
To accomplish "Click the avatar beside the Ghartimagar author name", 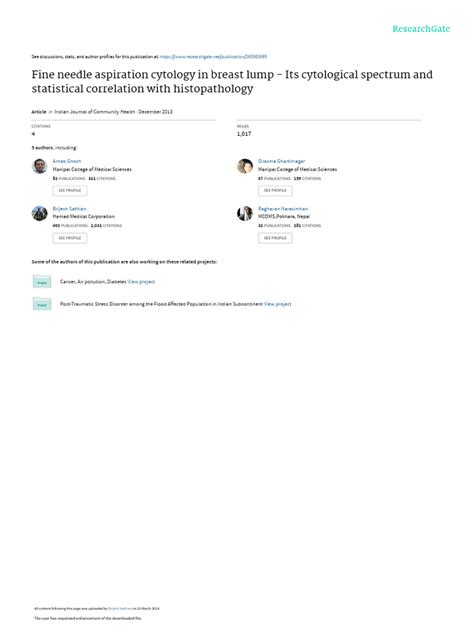I will 245,166.
